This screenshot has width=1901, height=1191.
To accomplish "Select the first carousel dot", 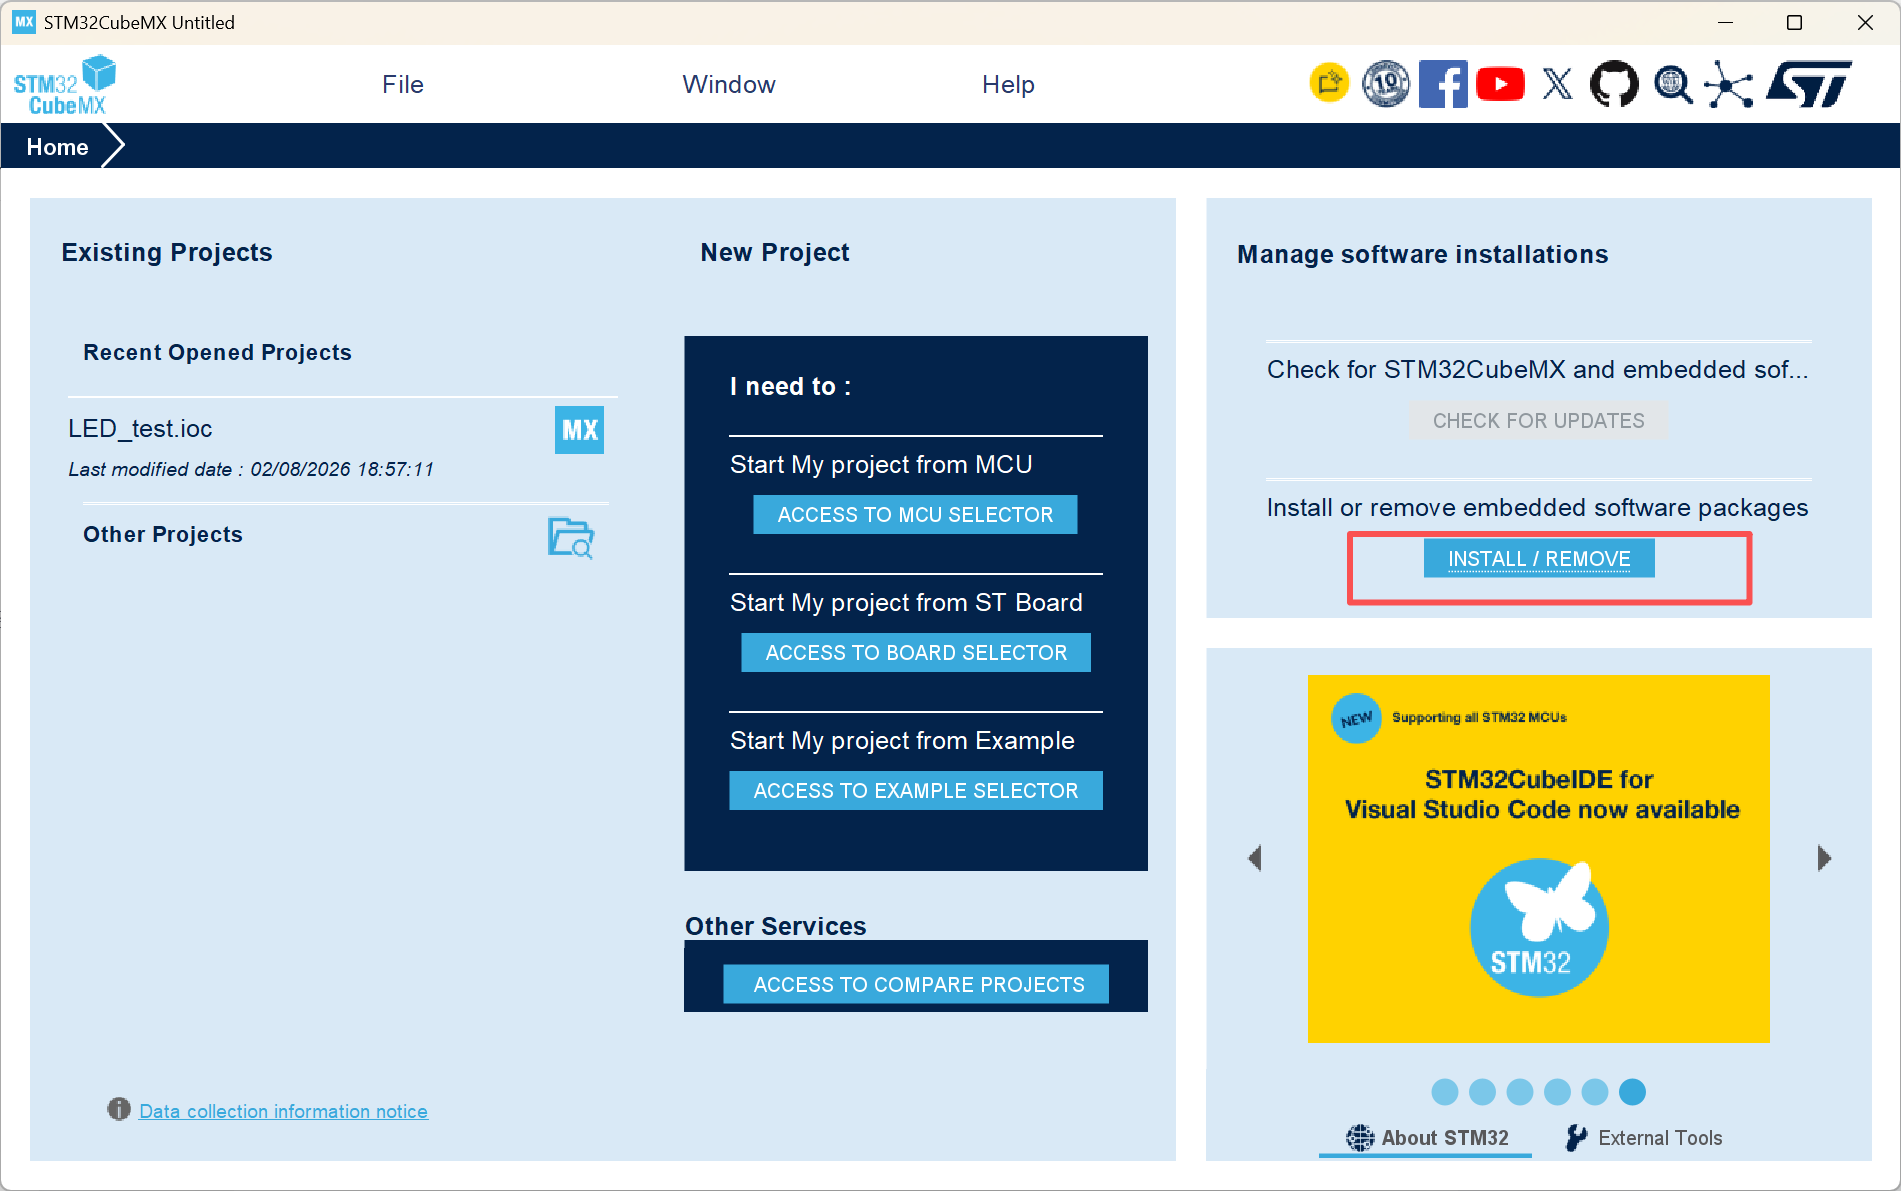I will pyautogui.click(x=1445, y=1092).
